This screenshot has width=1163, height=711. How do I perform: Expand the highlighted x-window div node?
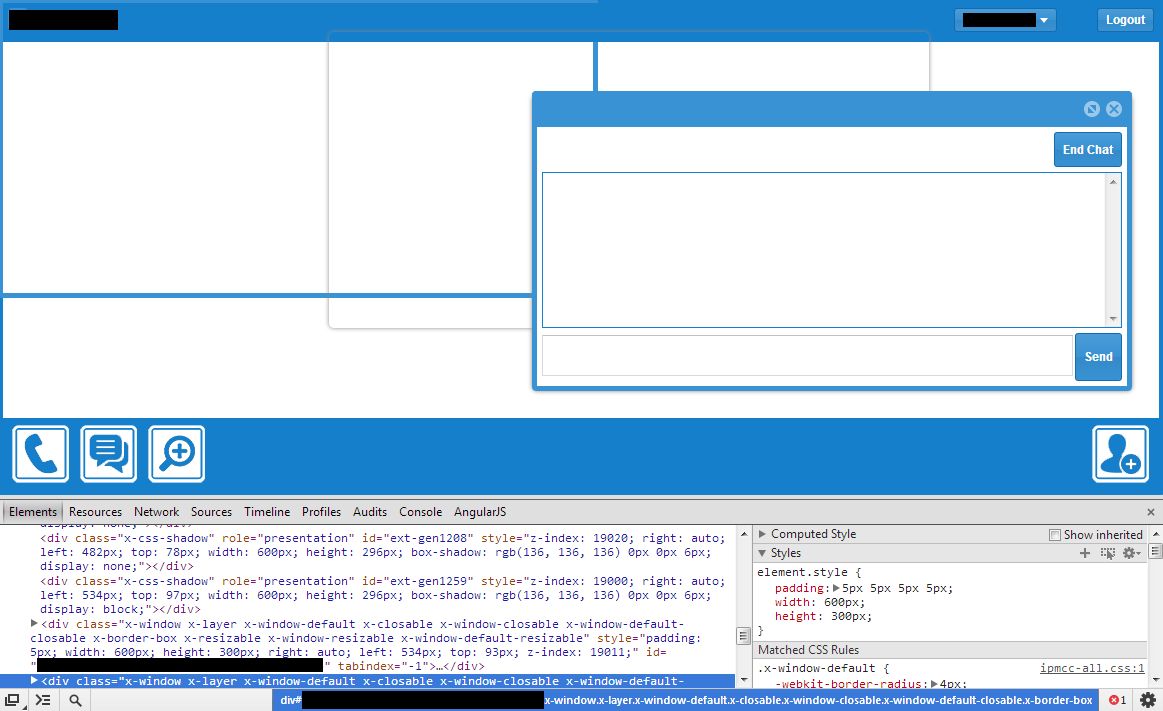(x=34, y=681)
